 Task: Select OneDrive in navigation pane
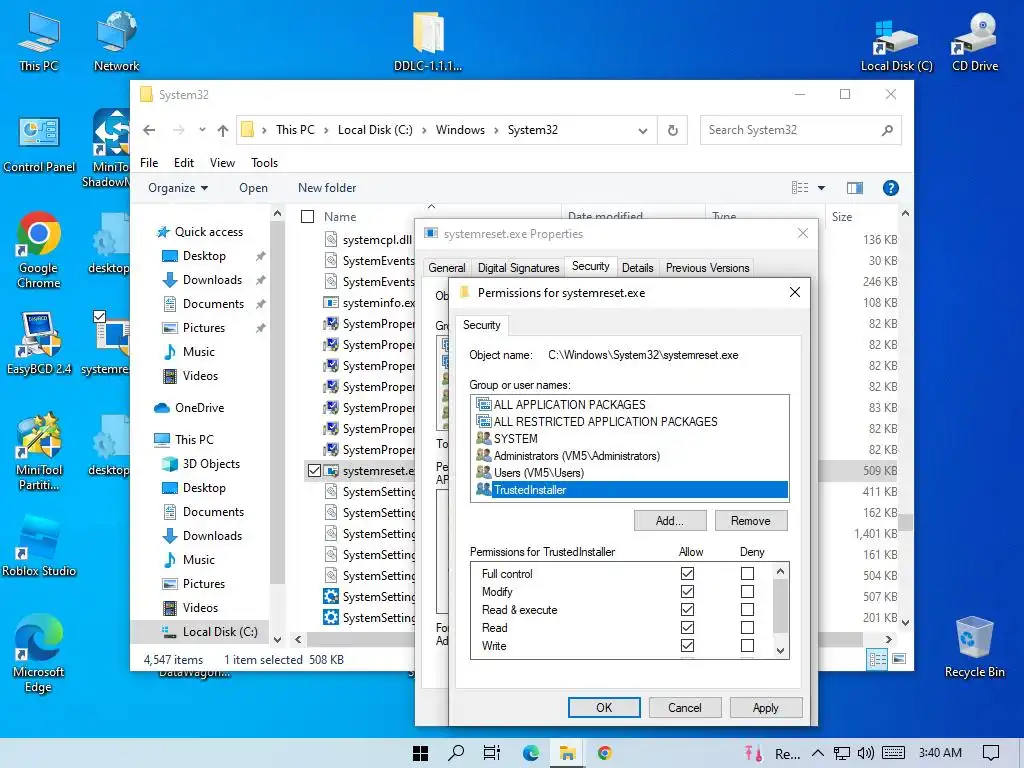coord(199,408)
